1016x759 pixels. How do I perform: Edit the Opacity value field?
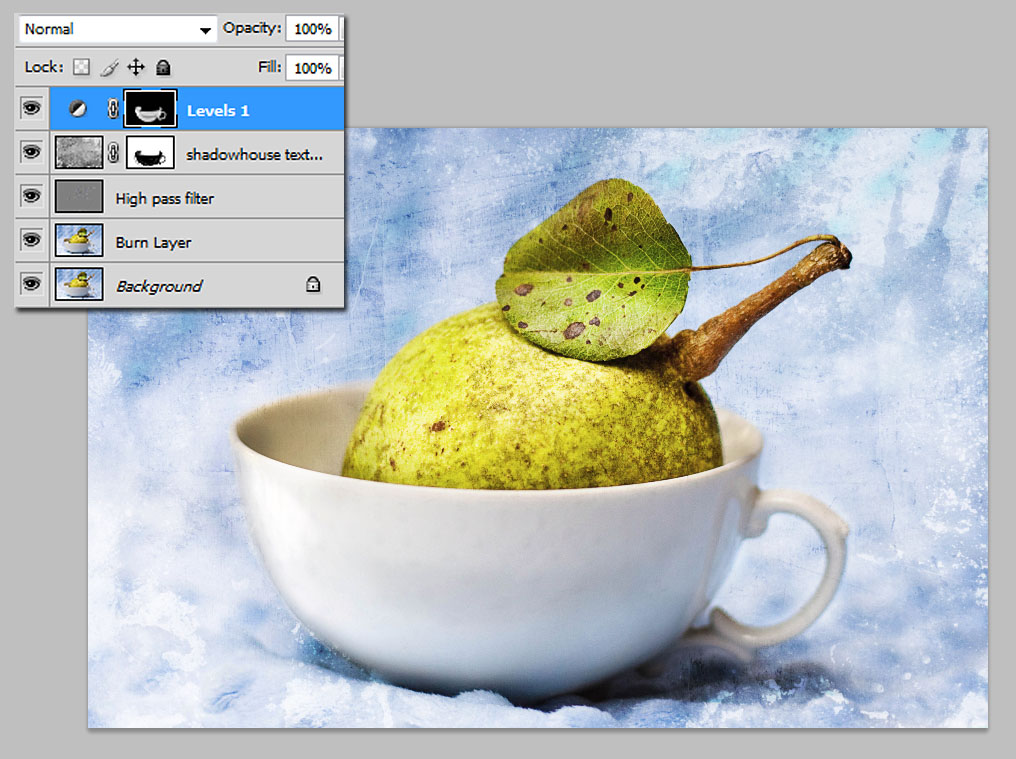pyautogui.click(x=312, y=29)
